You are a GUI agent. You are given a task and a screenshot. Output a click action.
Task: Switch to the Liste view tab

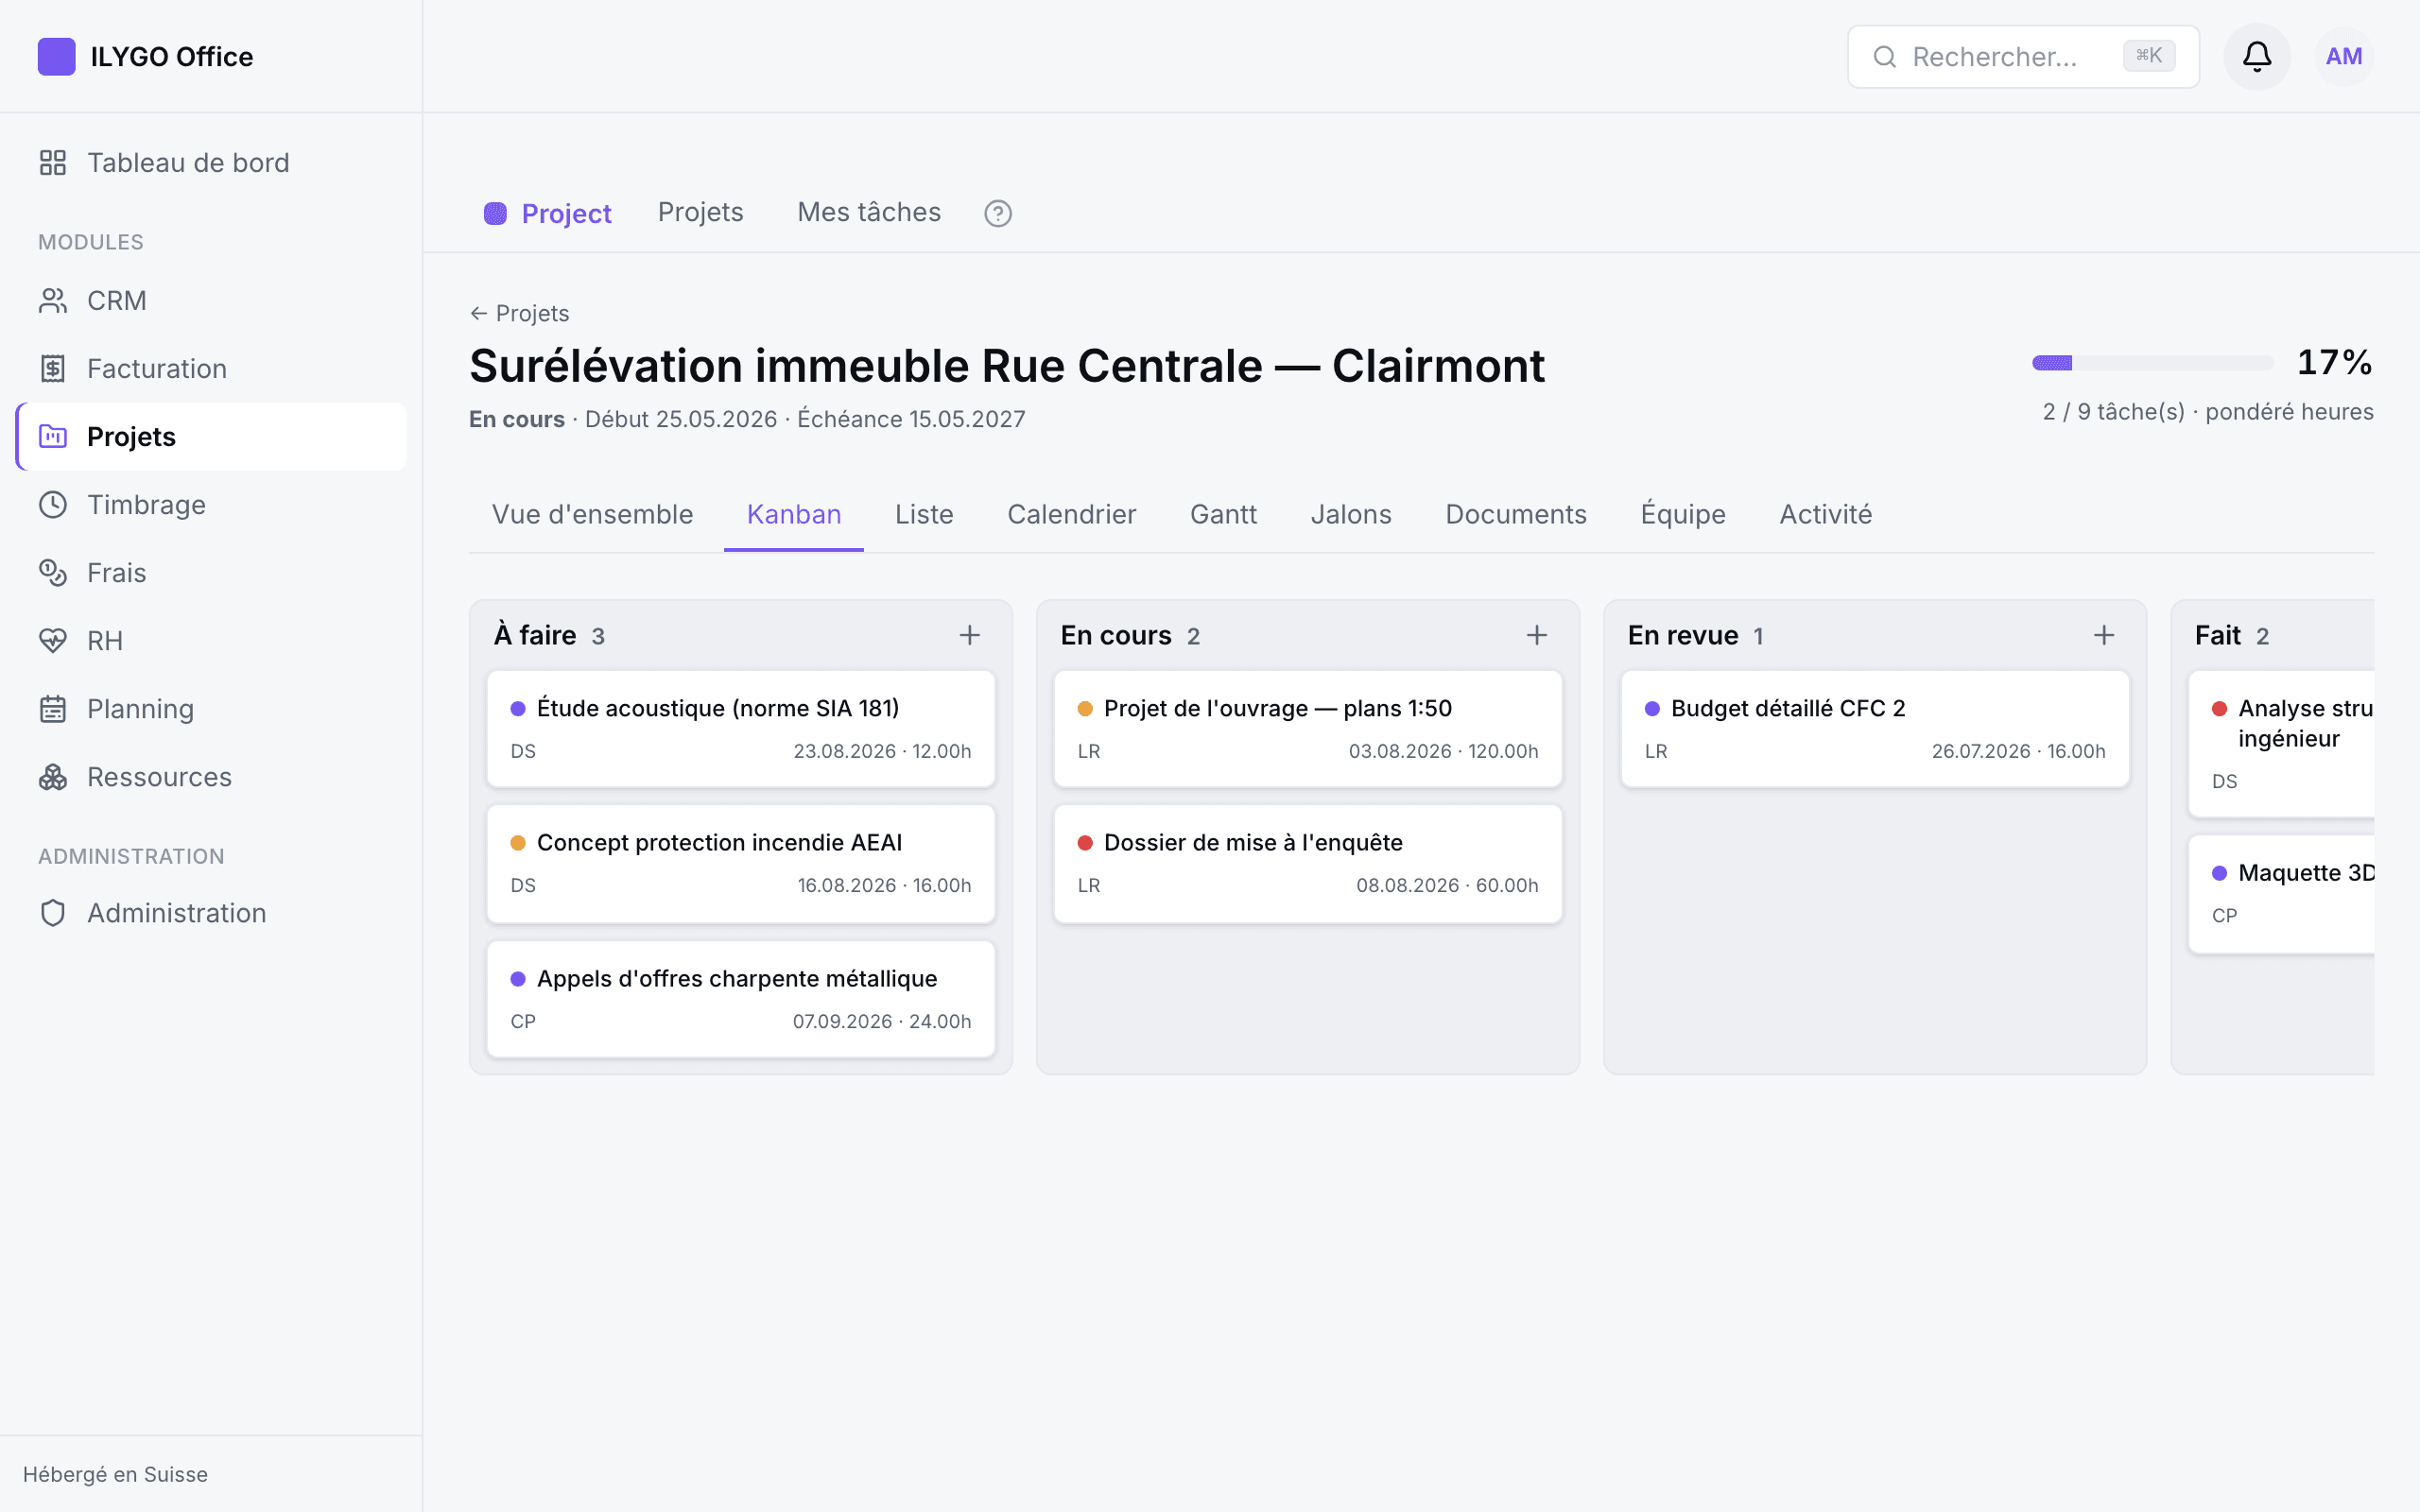click(x=924, y=514)
